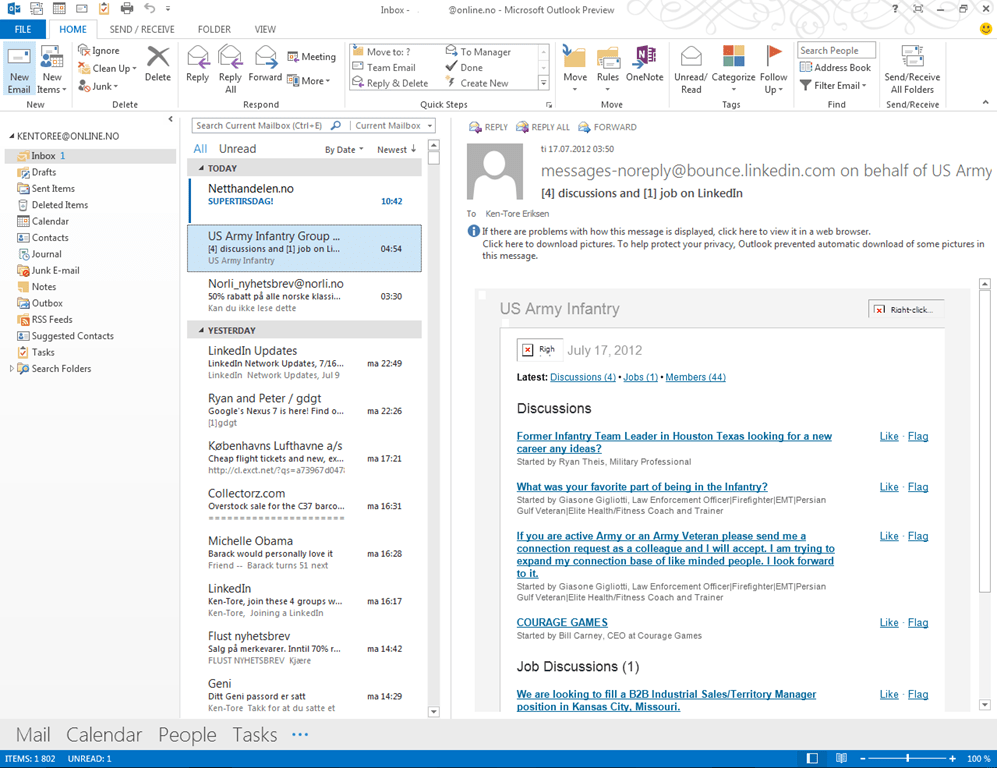Click the Undo button in the title bar
997x768 pixels.
tap(149, 8)
